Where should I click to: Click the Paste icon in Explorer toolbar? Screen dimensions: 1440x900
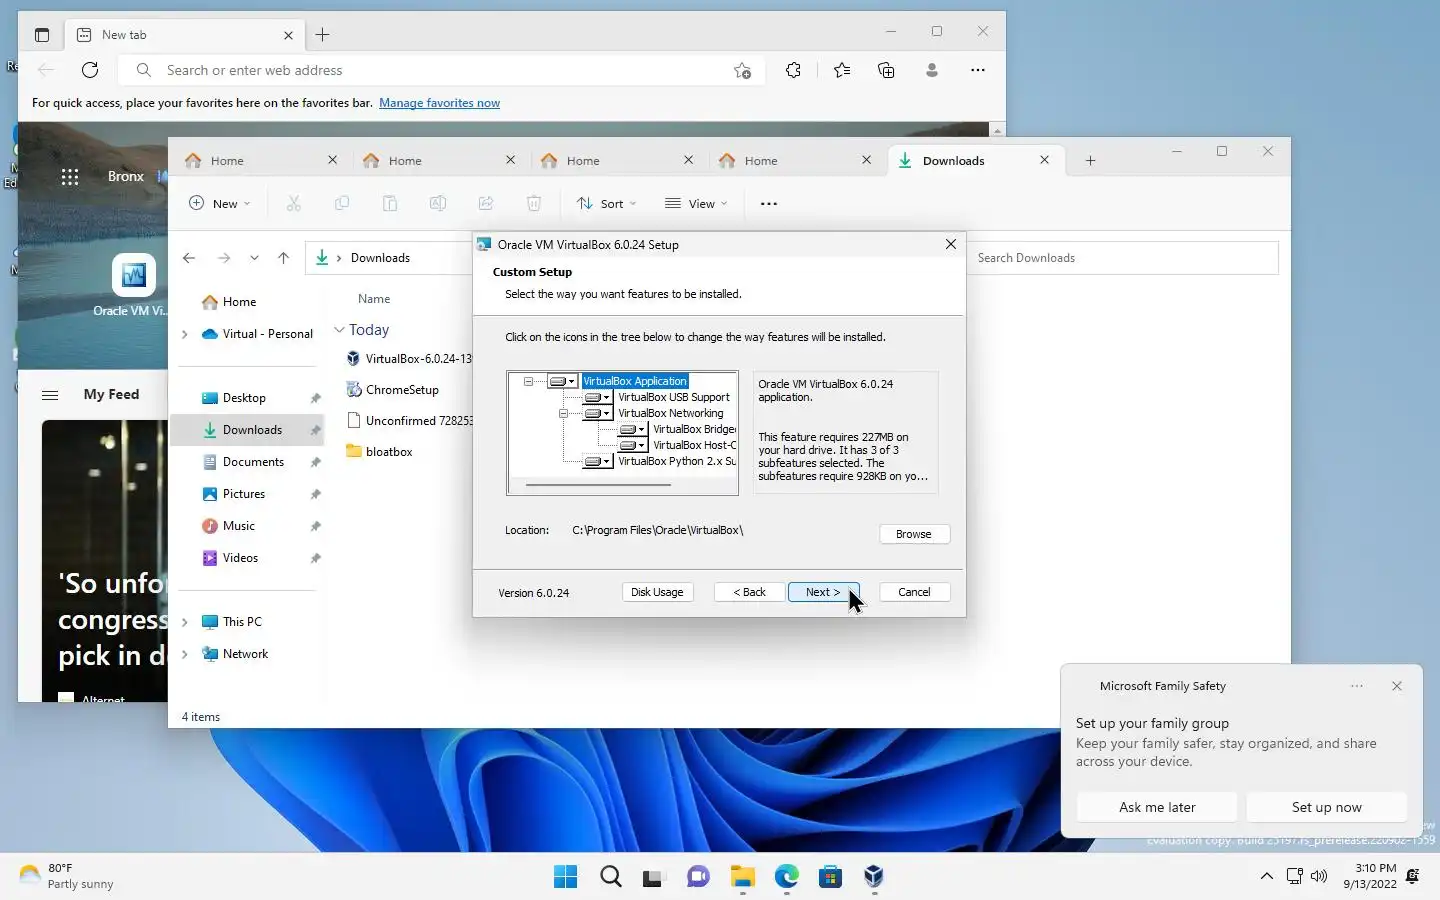pyautogui.click(x=390, y=203)
